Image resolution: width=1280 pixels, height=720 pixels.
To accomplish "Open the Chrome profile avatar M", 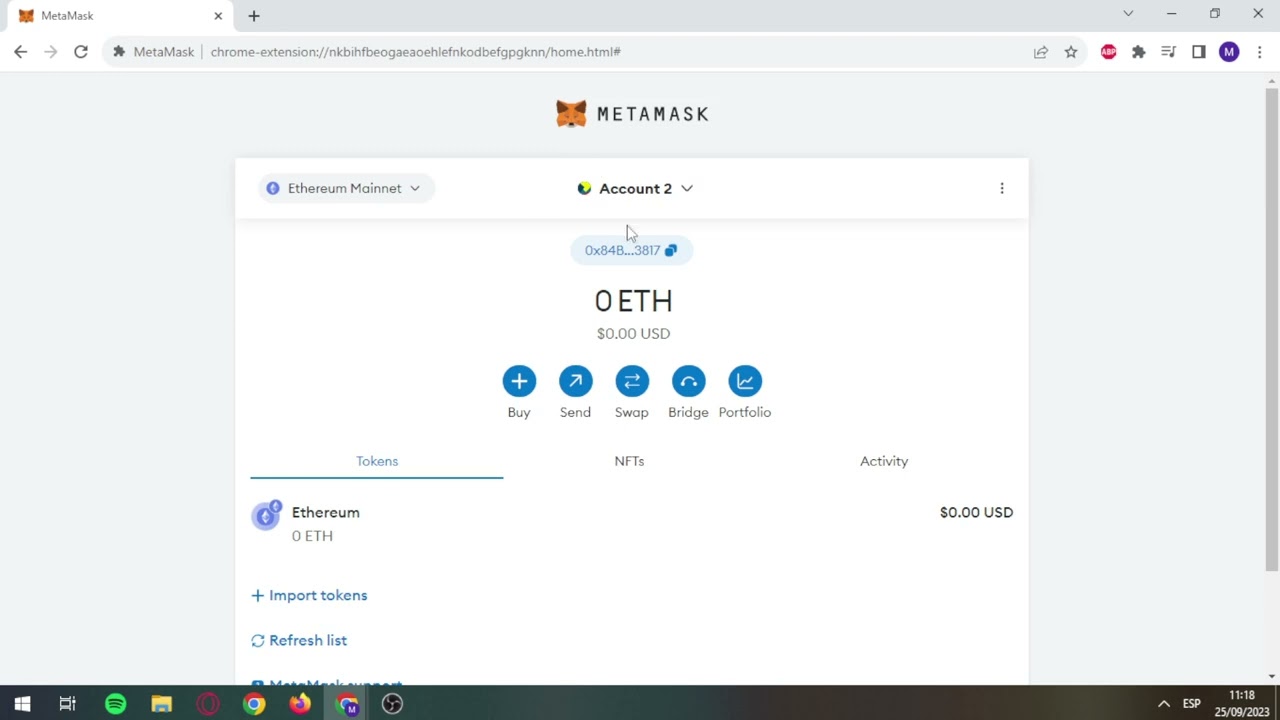I will (1229, 52).
